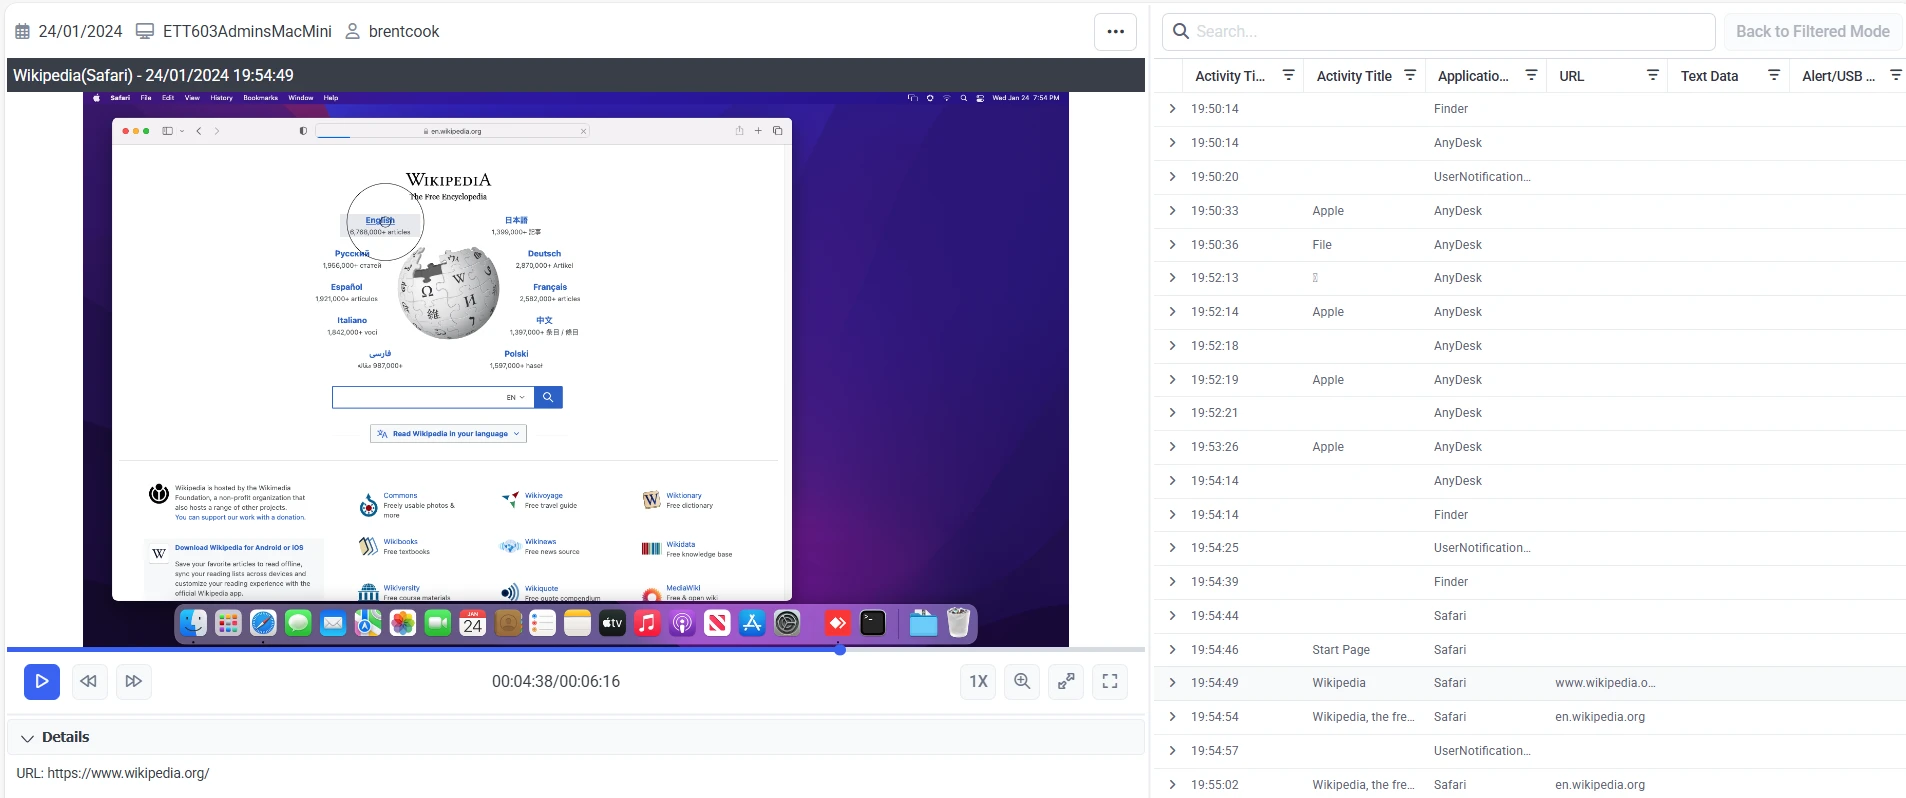Filter the Activity Title column
This screenshot has width=1906, height=798.
1410,75
